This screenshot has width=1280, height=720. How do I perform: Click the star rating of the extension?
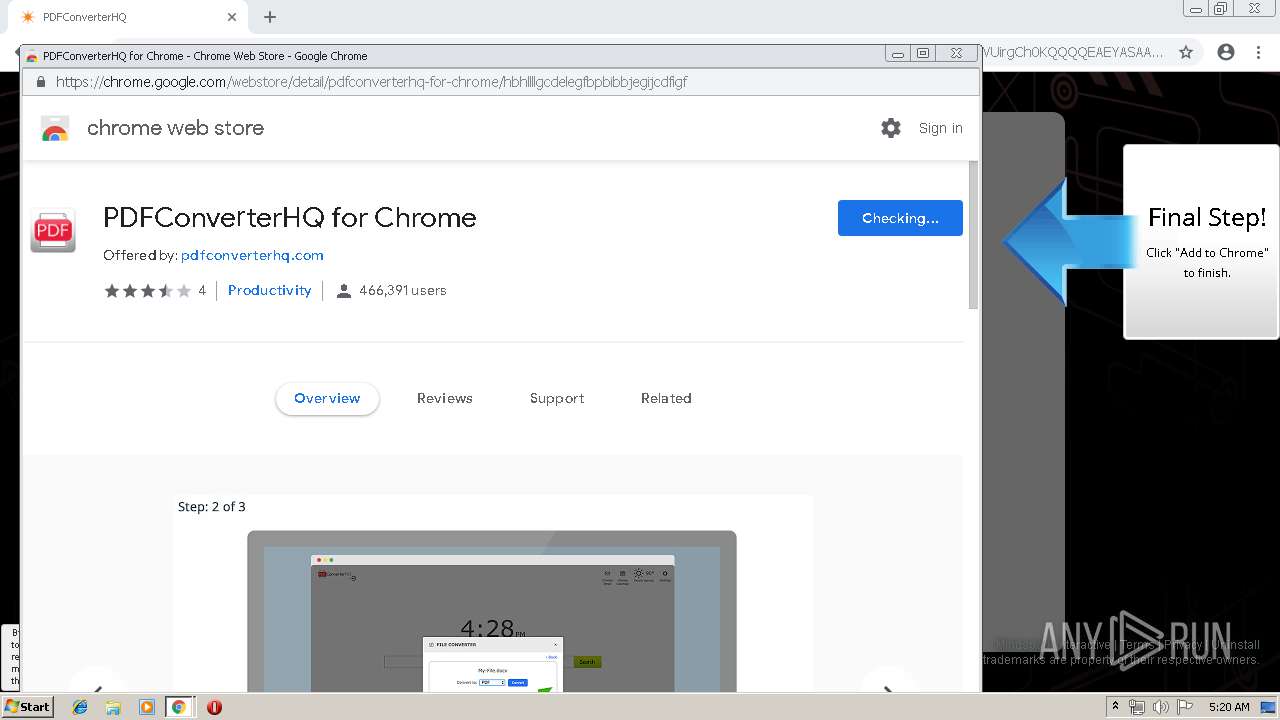tap(148, 291)
